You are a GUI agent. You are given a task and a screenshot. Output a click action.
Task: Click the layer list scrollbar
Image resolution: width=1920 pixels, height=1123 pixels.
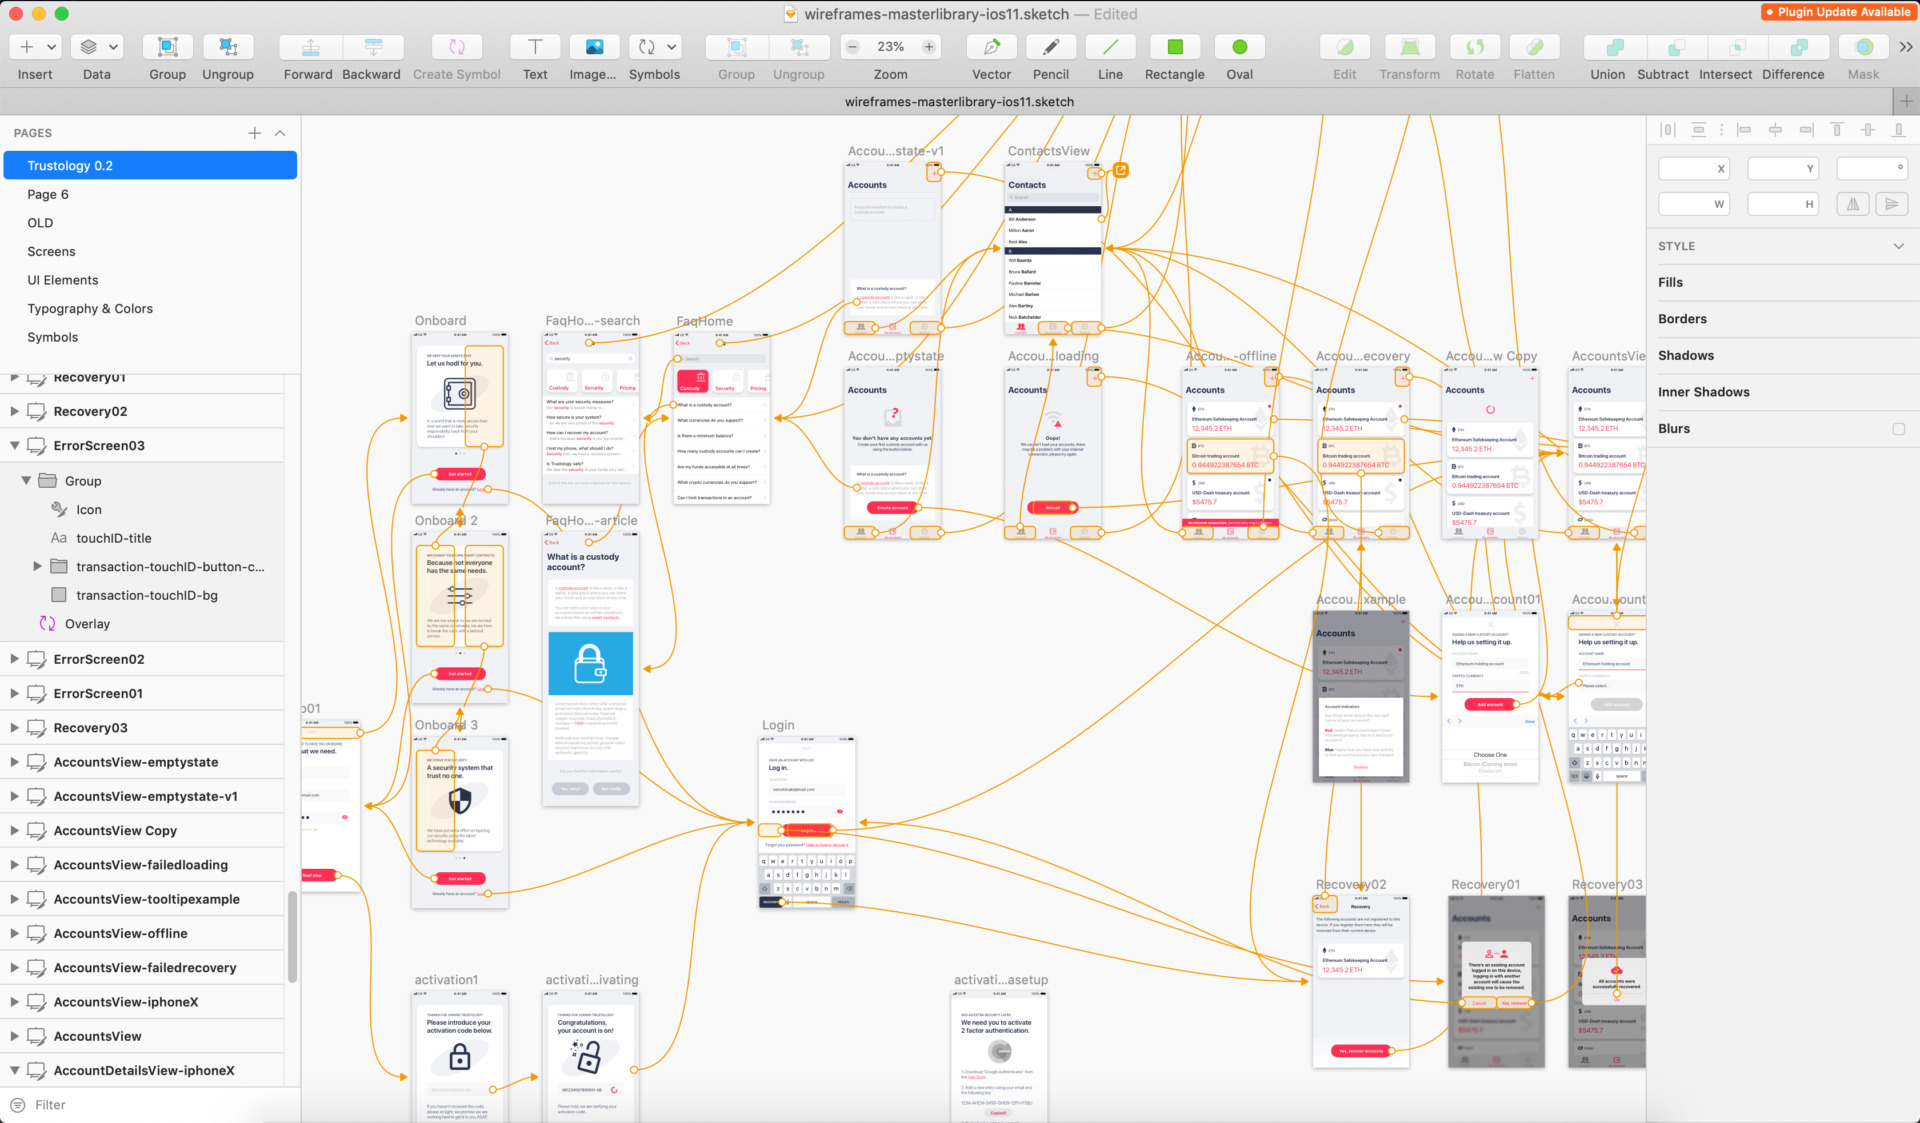pos(292,936)
